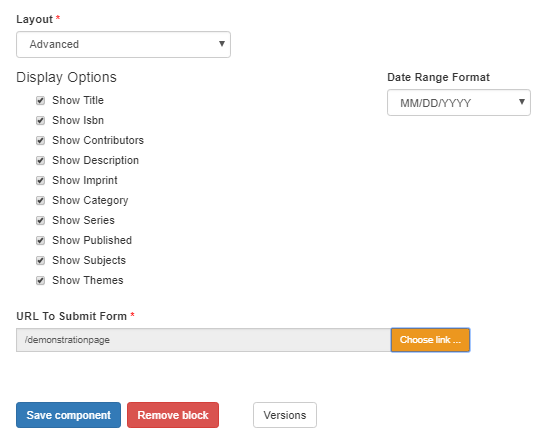Toggle the Show Subjects checkbox
The height and width of the screenshot is (443, 550).
[x=40, y=261]
